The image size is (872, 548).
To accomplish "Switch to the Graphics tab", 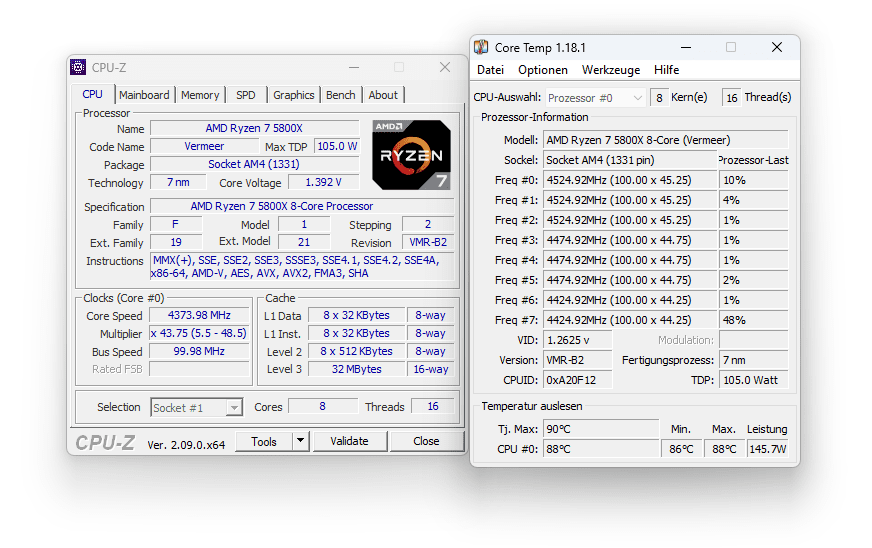I will pos(294,95).
